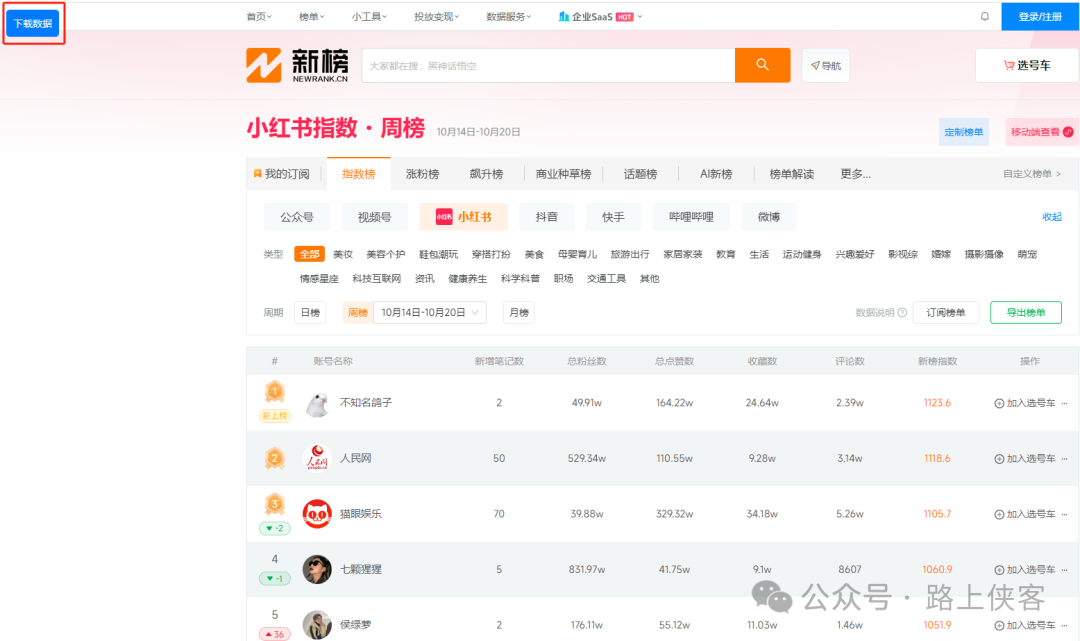Open more options for 猫眼娱乐 row
1080x641 pixels.
click(1065, 514)
